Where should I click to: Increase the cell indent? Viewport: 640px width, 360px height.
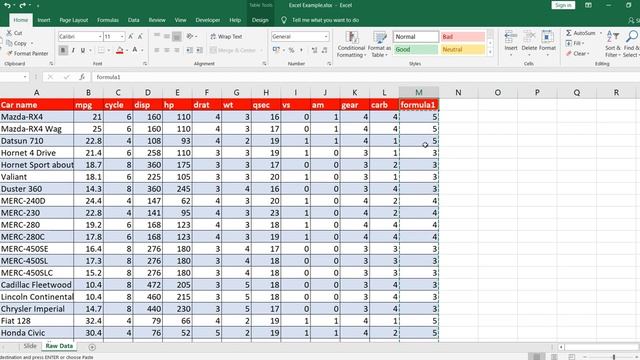[x=199, y=50]
